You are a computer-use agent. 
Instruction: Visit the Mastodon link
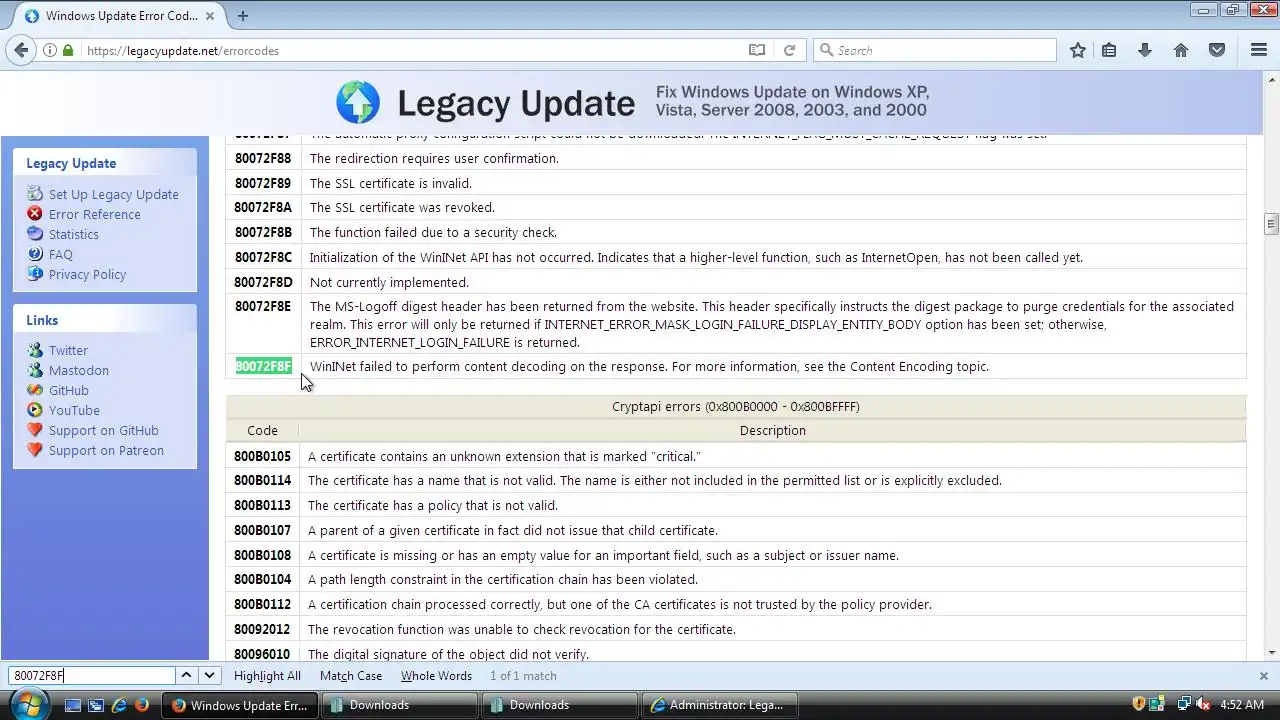tap(78, 370)
